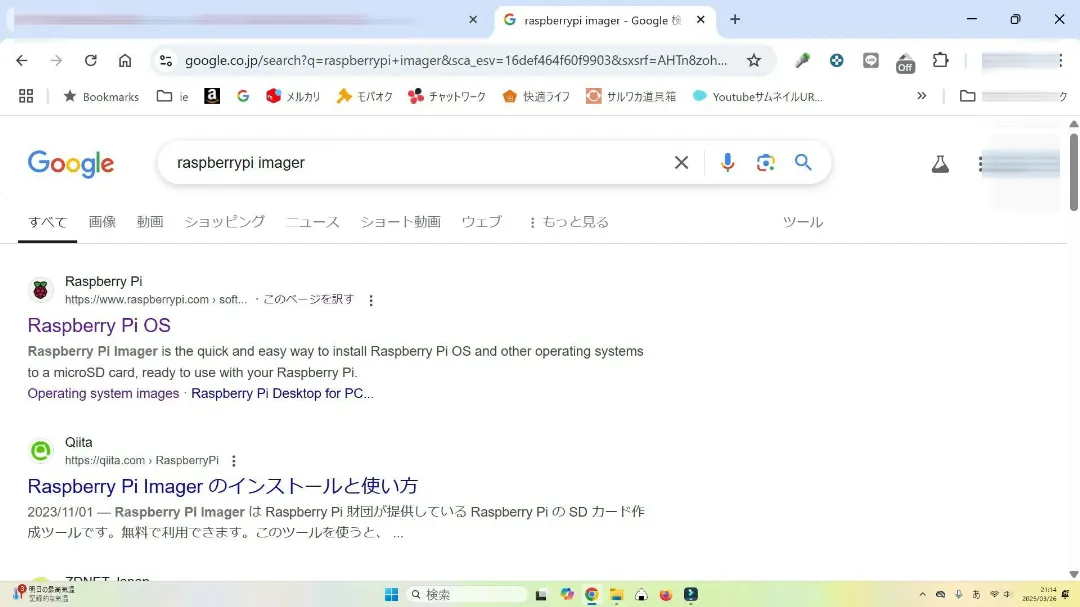Click このページを訳す translate link
The width and height of the screenshot is (1080, 607).
[x=309, y=300]
